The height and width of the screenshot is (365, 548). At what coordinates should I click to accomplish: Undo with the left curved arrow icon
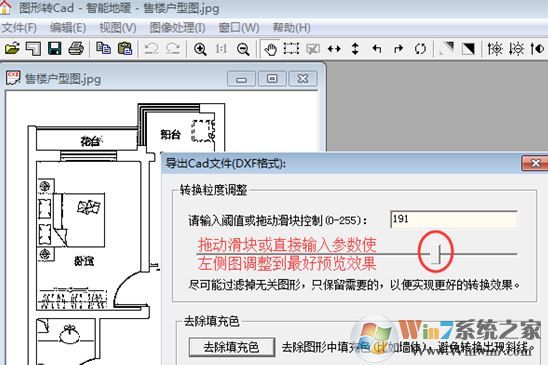click(152, 48)
